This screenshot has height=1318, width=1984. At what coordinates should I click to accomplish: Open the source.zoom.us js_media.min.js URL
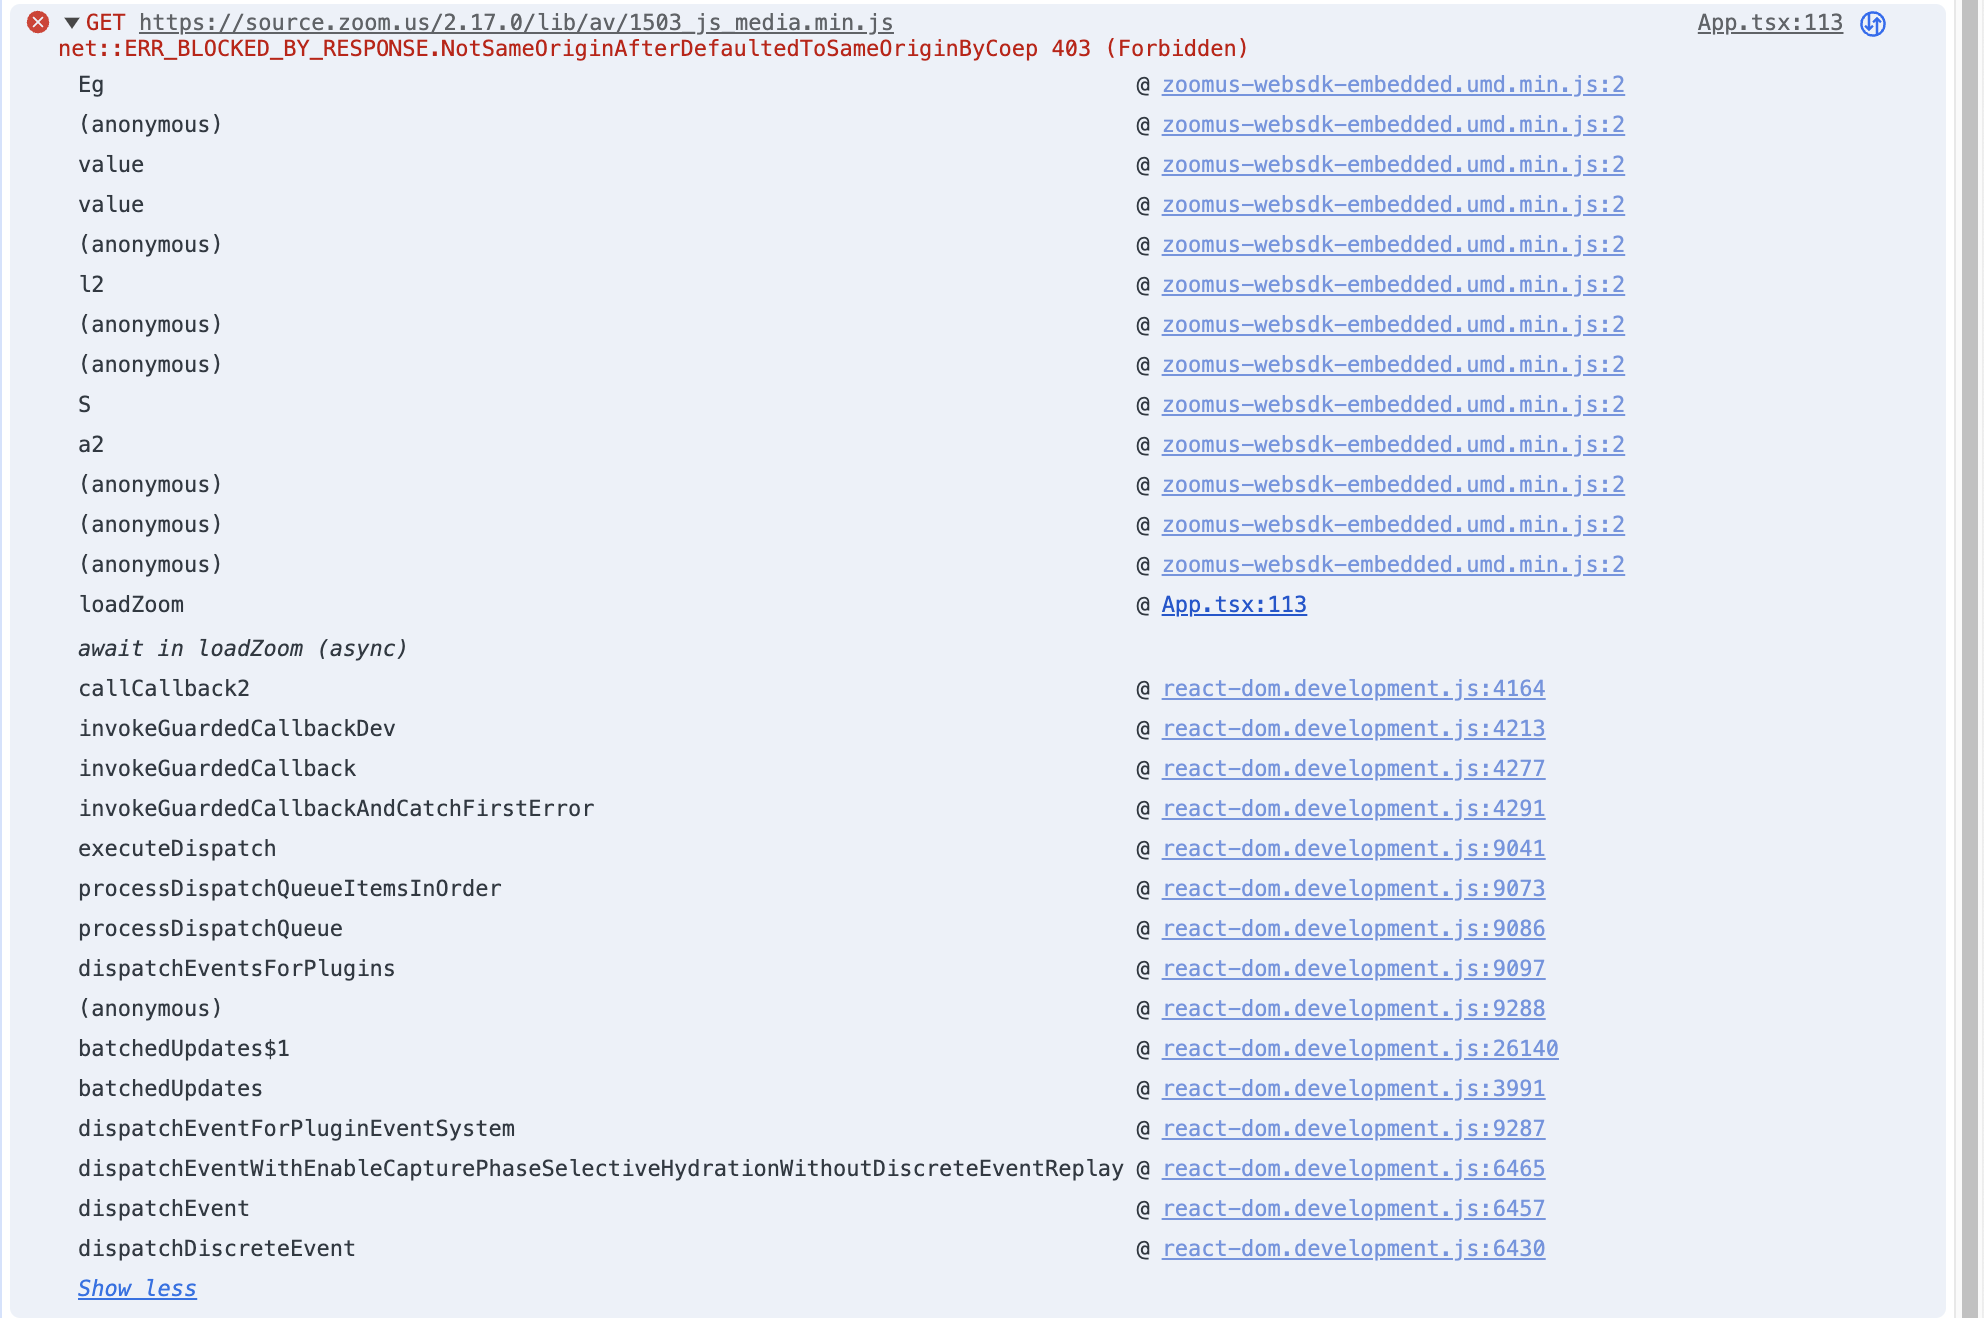tap(516, 22)
